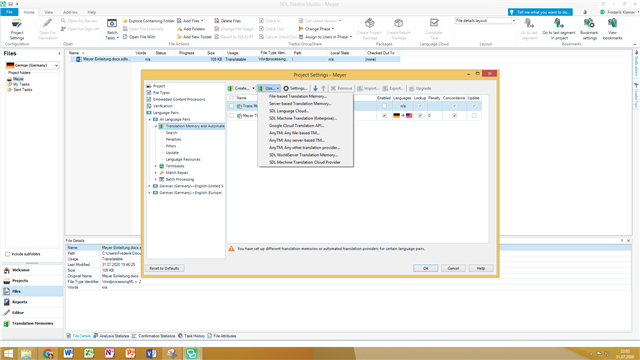Collapse the All Language Pairs tree node
Viewport: 640px width, 360px height.
pyautogui.click(x=150, y=120)
